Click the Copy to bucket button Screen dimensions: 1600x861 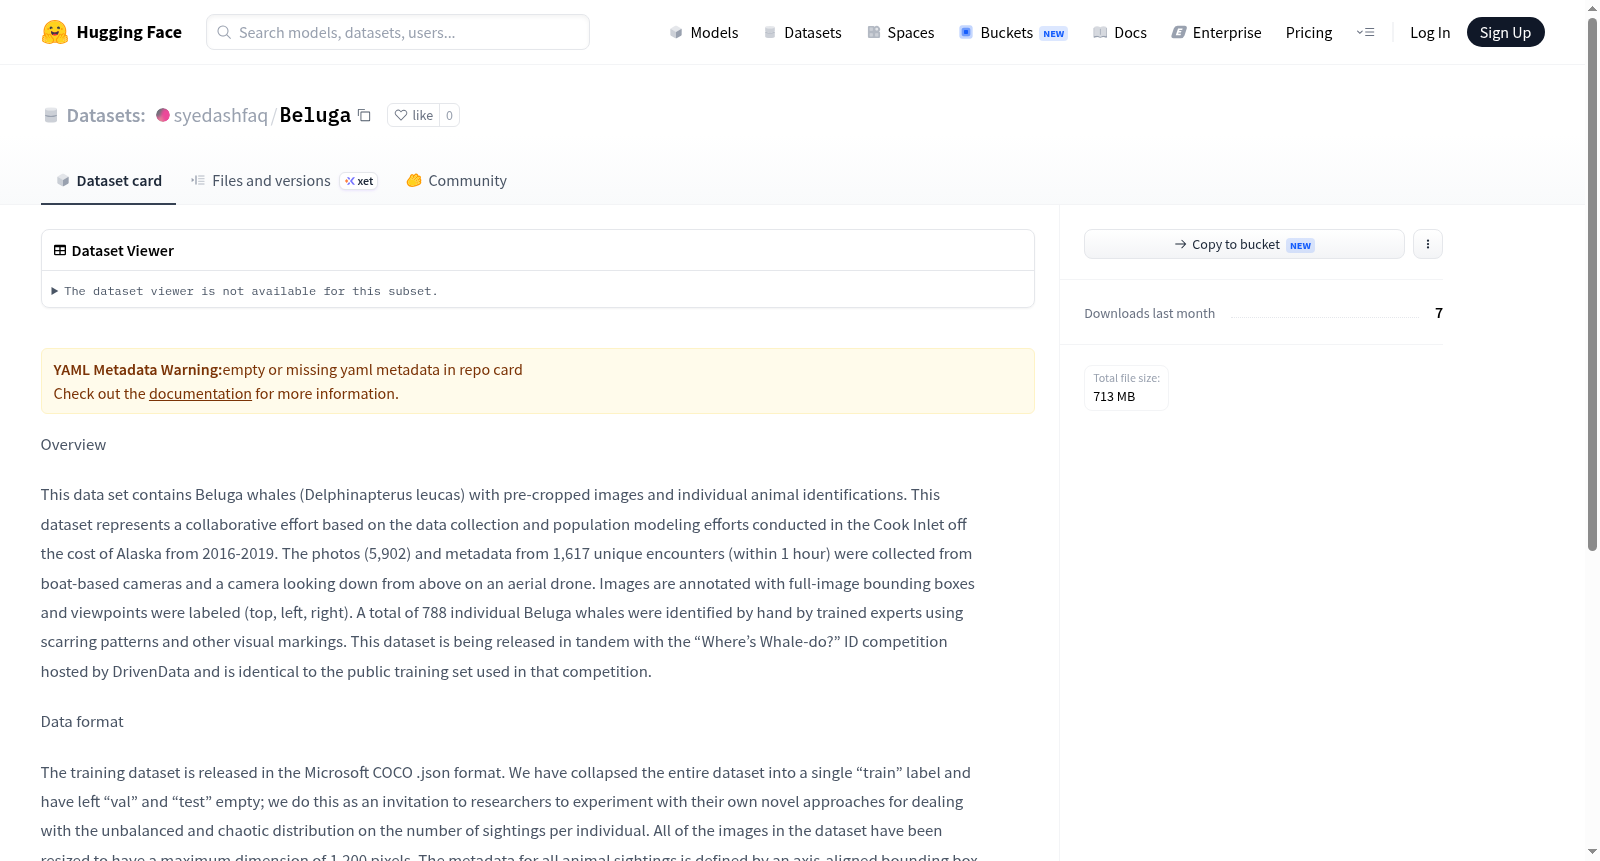(1244, 244)
